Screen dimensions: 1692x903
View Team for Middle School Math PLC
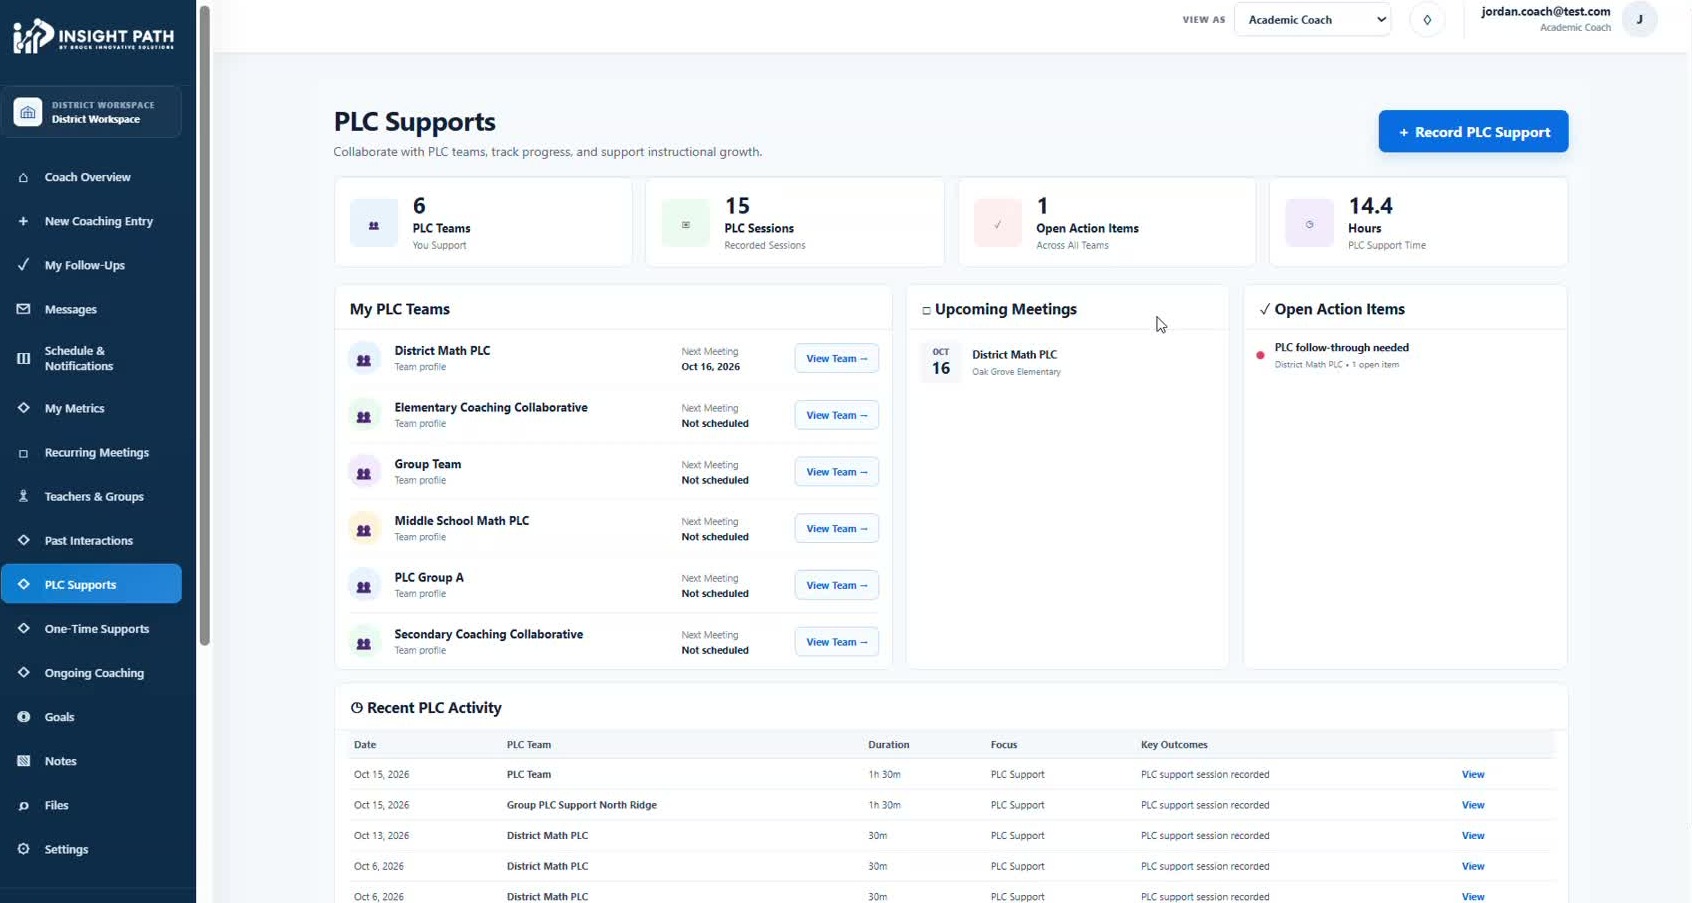[837, 529]
